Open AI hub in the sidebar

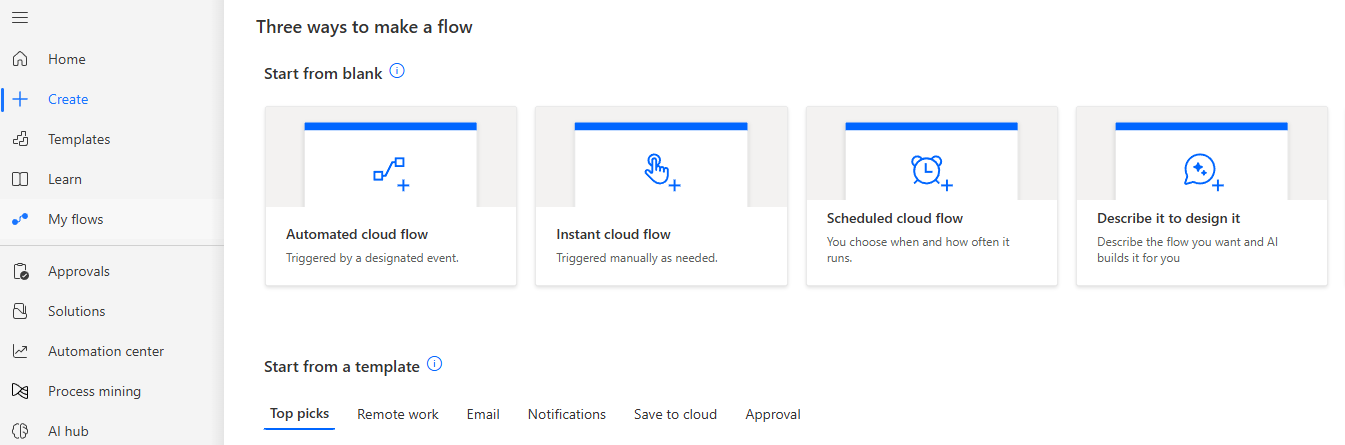tap(68, 431)
